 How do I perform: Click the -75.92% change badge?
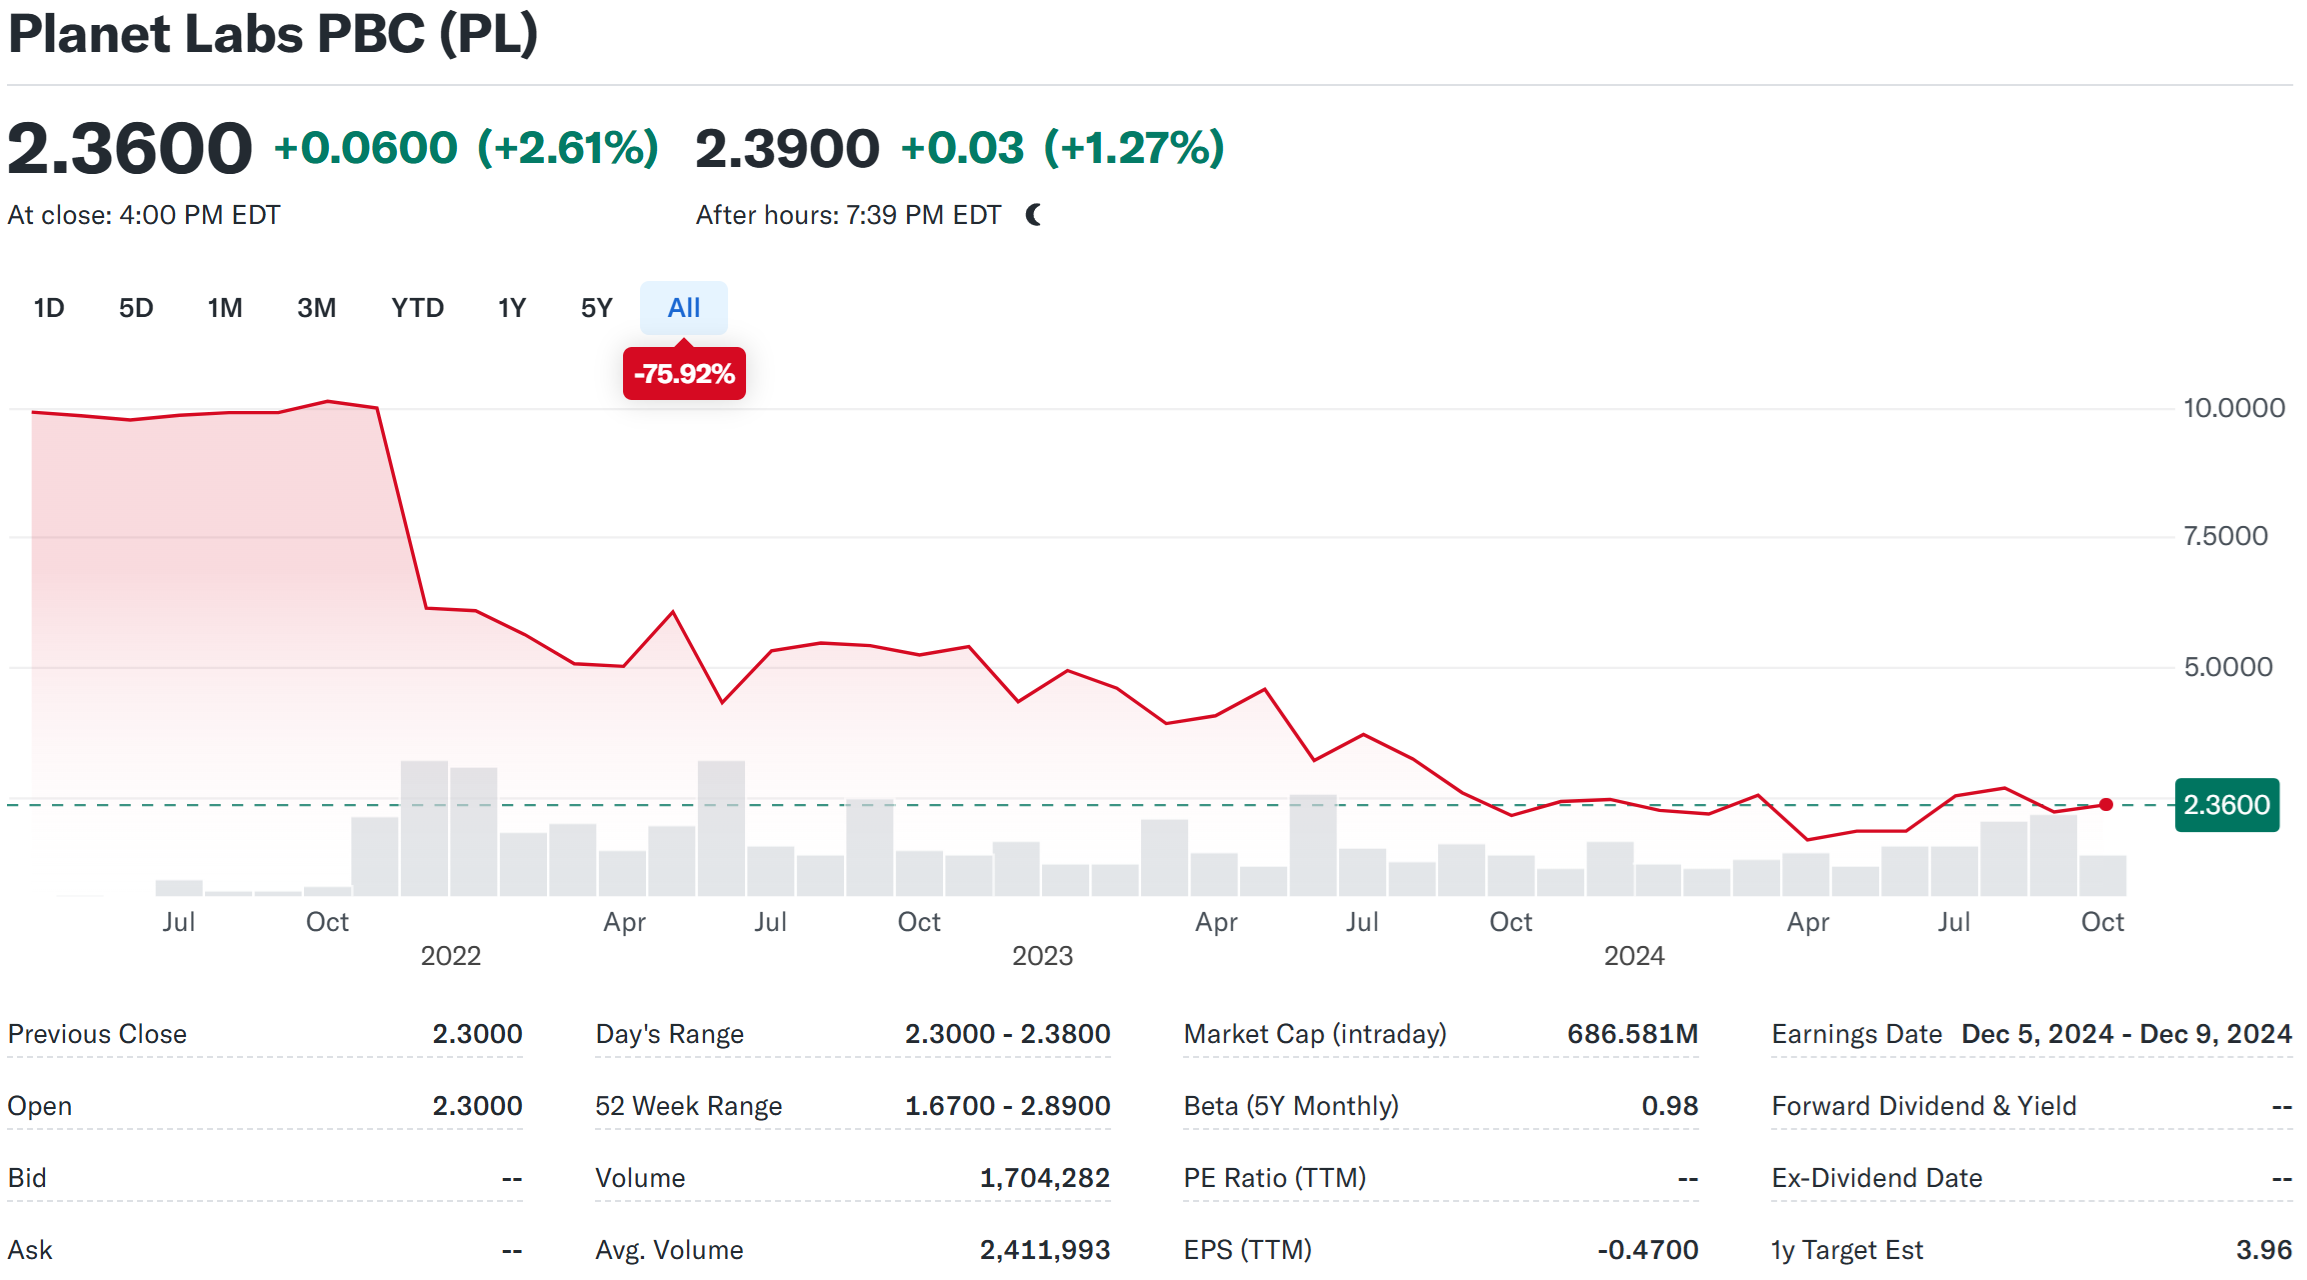(684, 374)
